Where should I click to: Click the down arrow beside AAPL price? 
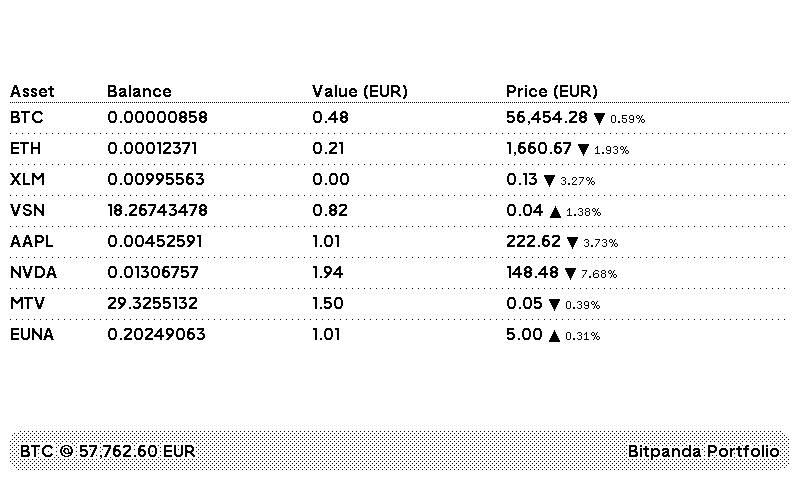click(572, 243)
